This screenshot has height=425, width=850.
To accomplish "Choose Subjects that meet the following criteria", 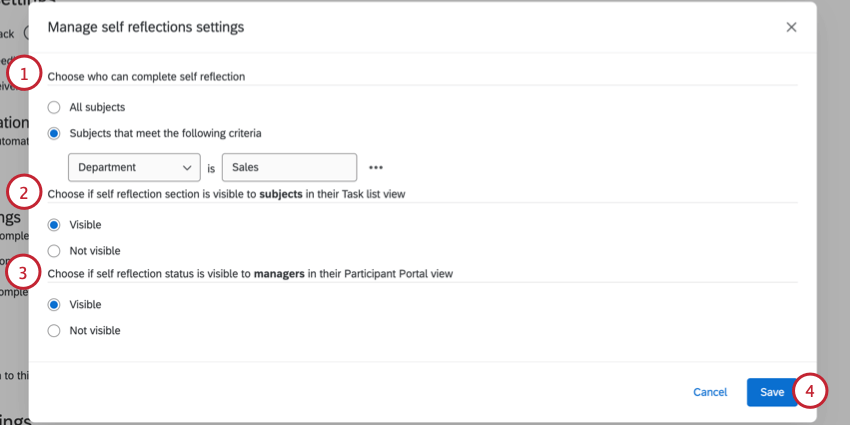I will [x=54, y=132].
